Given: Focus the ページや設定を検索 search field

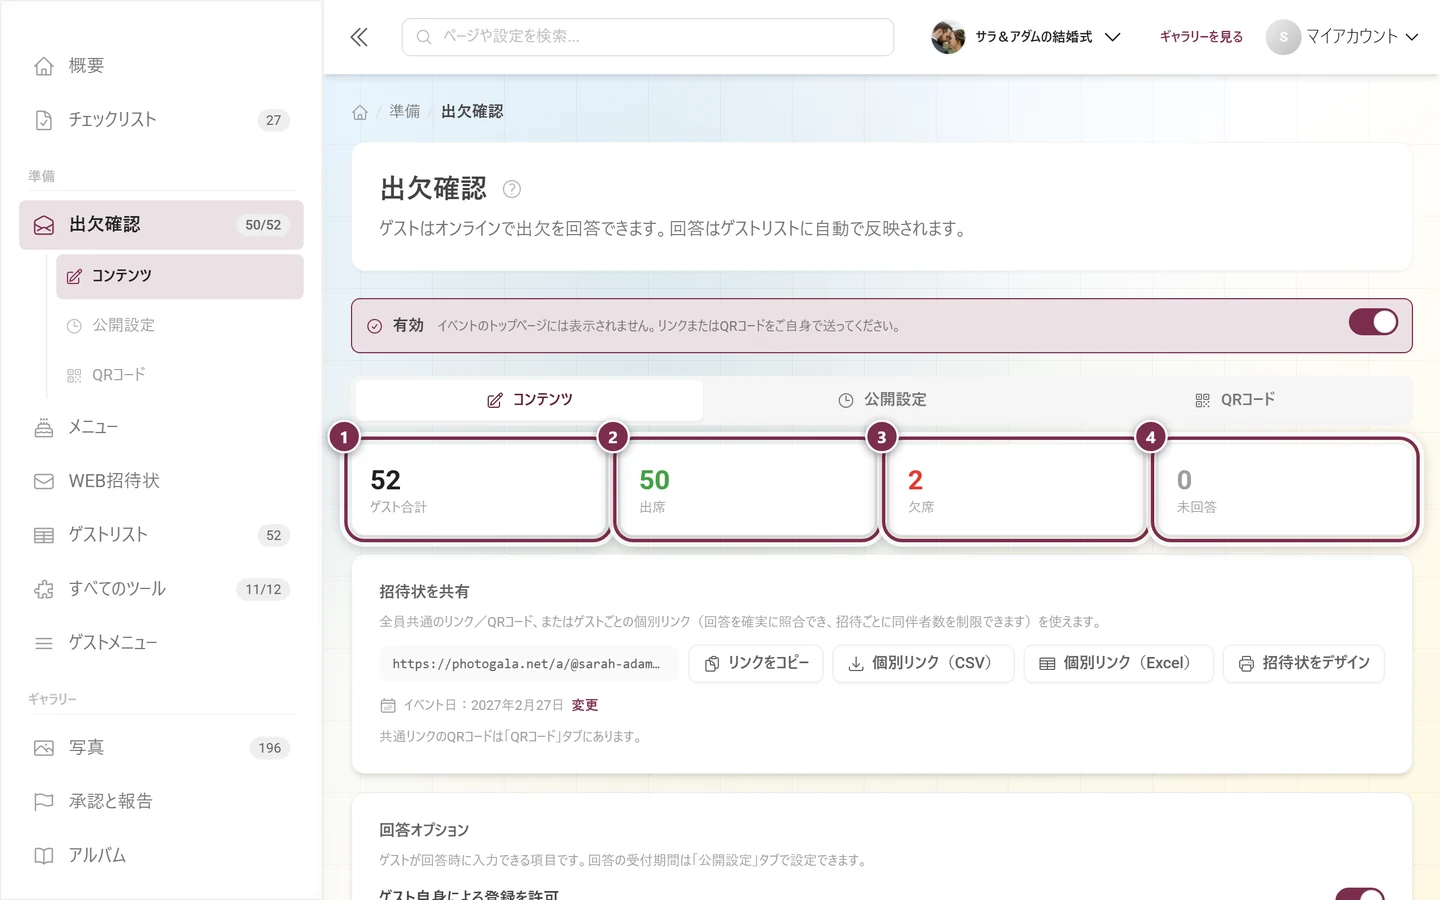Looking at the screenshot, I should tap(648, 37).
